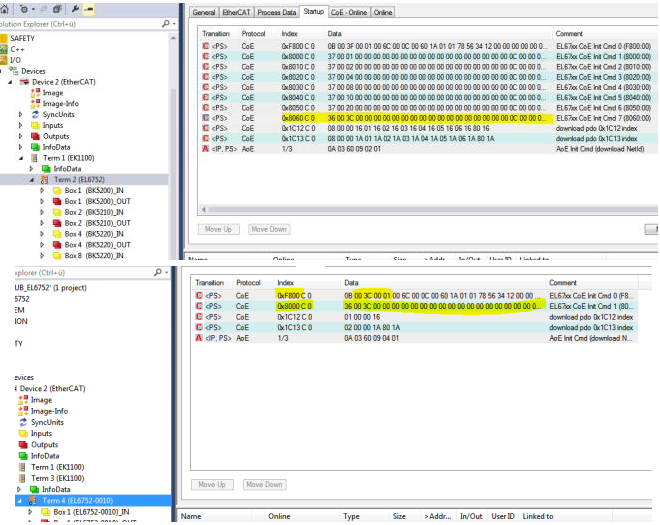Click the C transition icon of the 0x8060 row

[x=205, y=118]
